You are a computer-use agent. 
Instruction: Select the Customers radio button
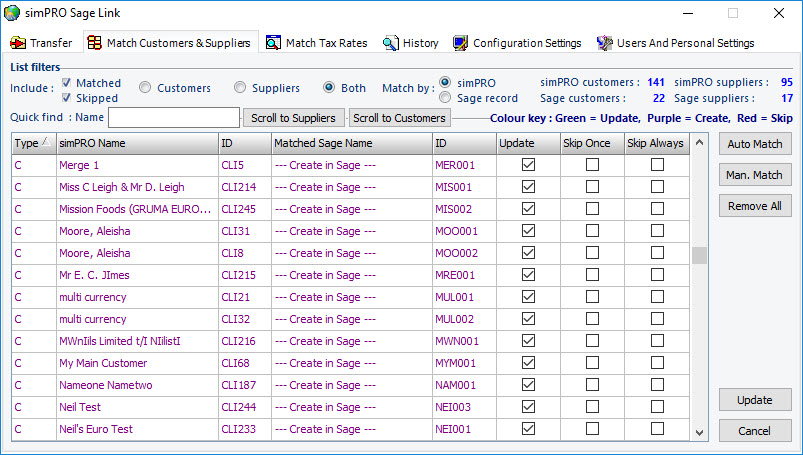(146, 88)
